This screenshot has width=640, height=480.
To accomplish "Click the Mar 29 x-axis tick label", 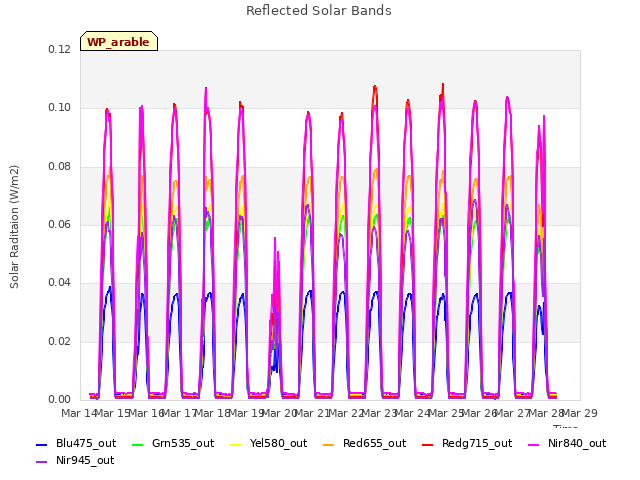I will [580, 413].
